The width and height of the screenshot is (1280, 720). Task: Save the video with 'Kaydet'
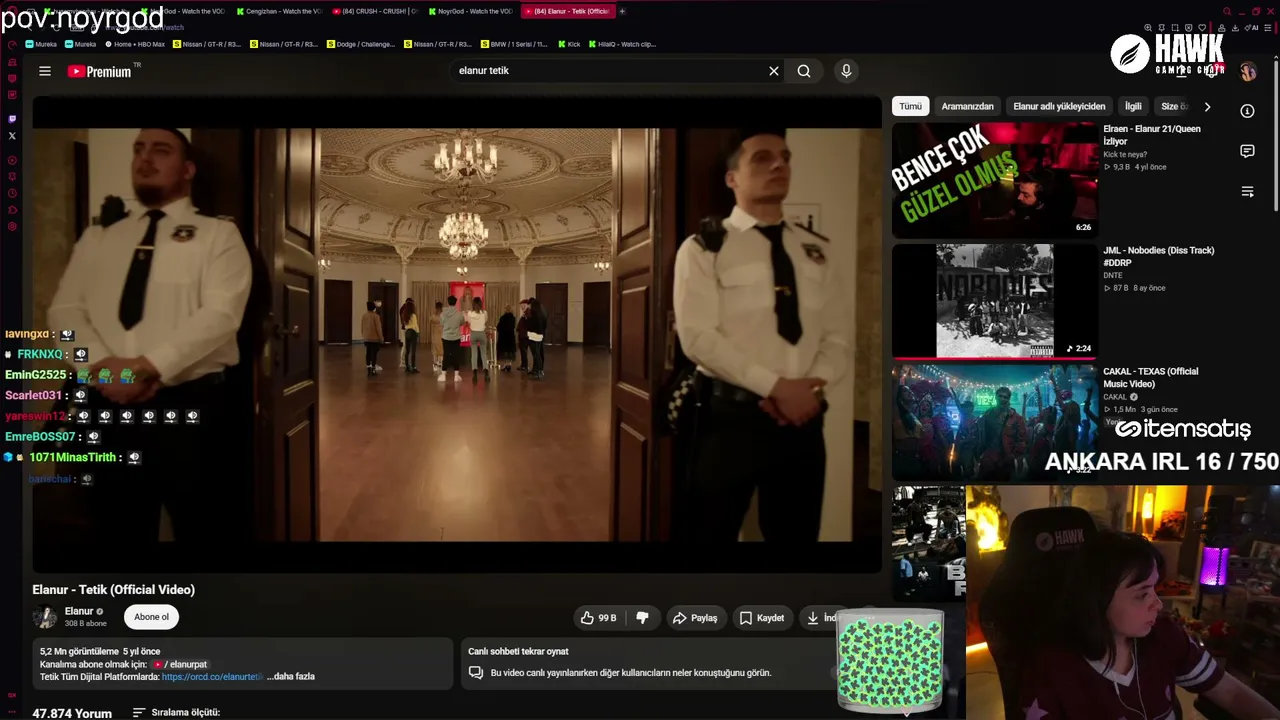pos(761,618)
